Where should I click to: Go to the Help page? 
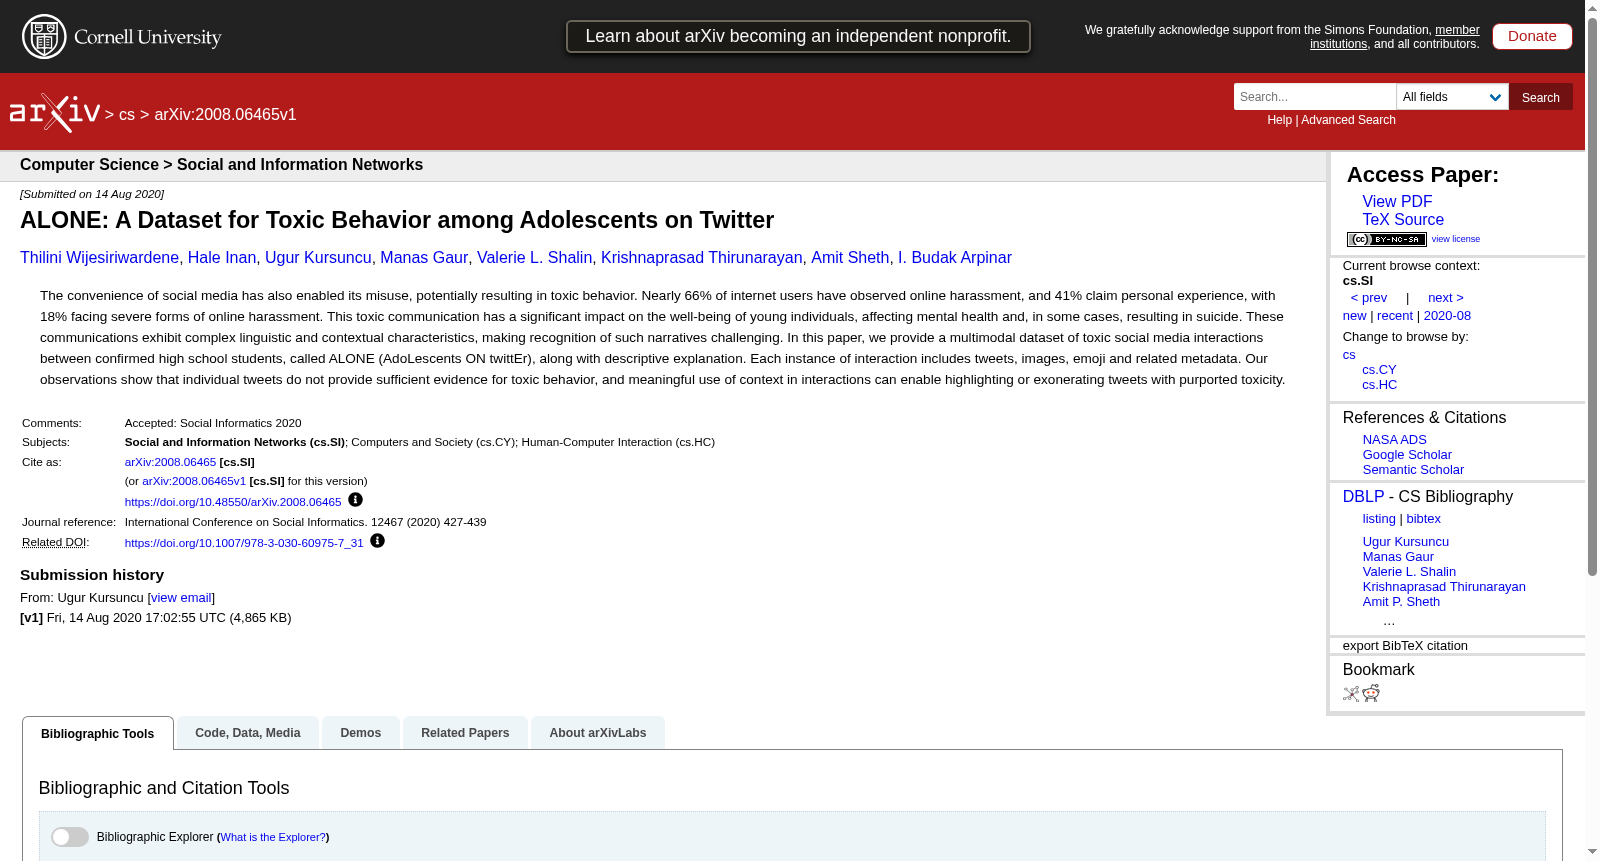pyautogui.click(x=1280, y=120)
